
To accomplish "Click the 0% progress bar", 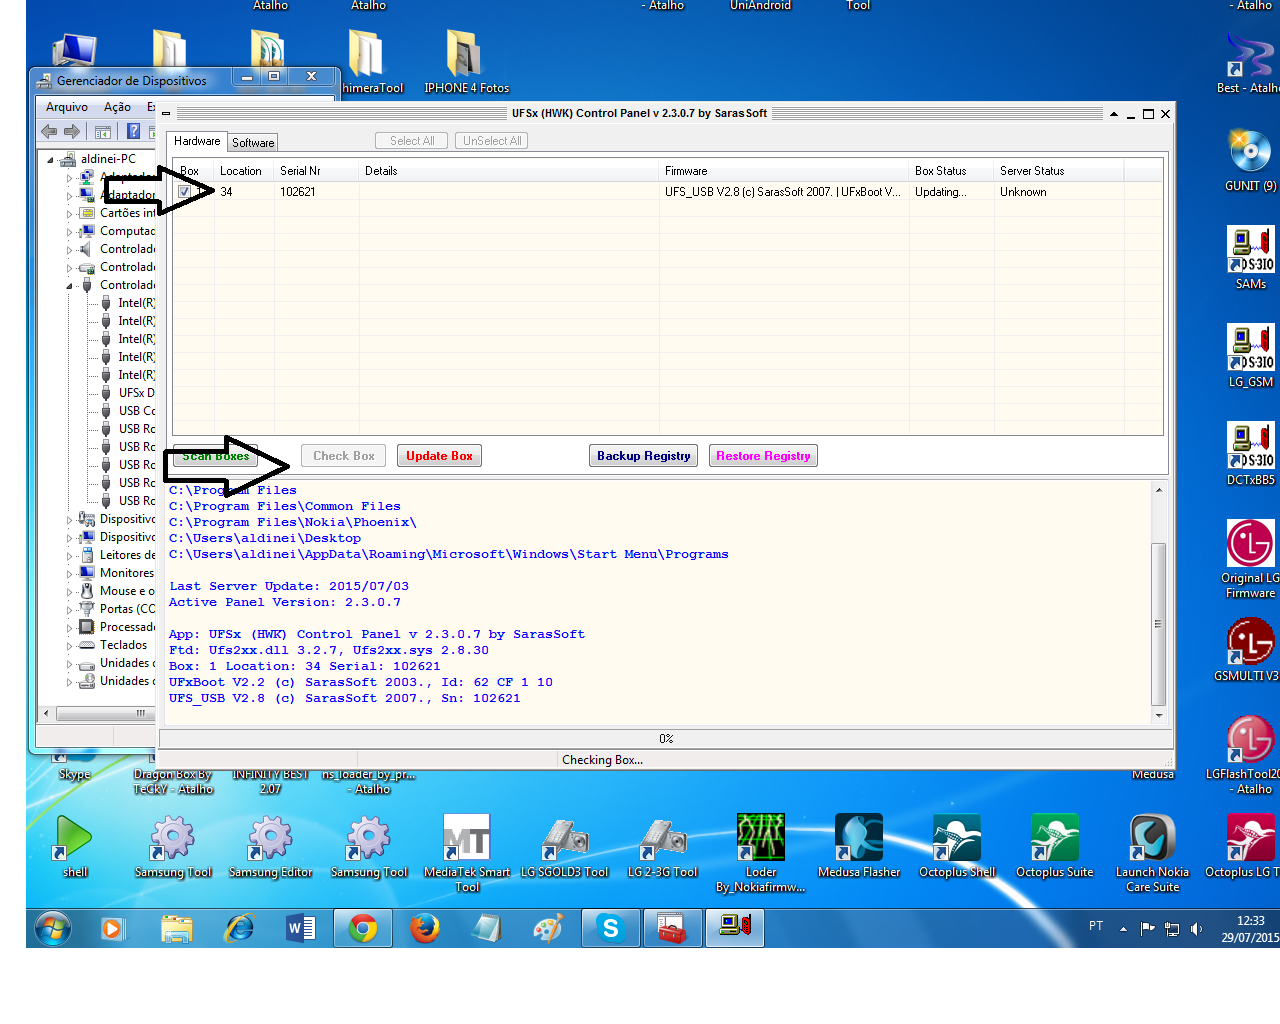I will [x=666, y=739].
